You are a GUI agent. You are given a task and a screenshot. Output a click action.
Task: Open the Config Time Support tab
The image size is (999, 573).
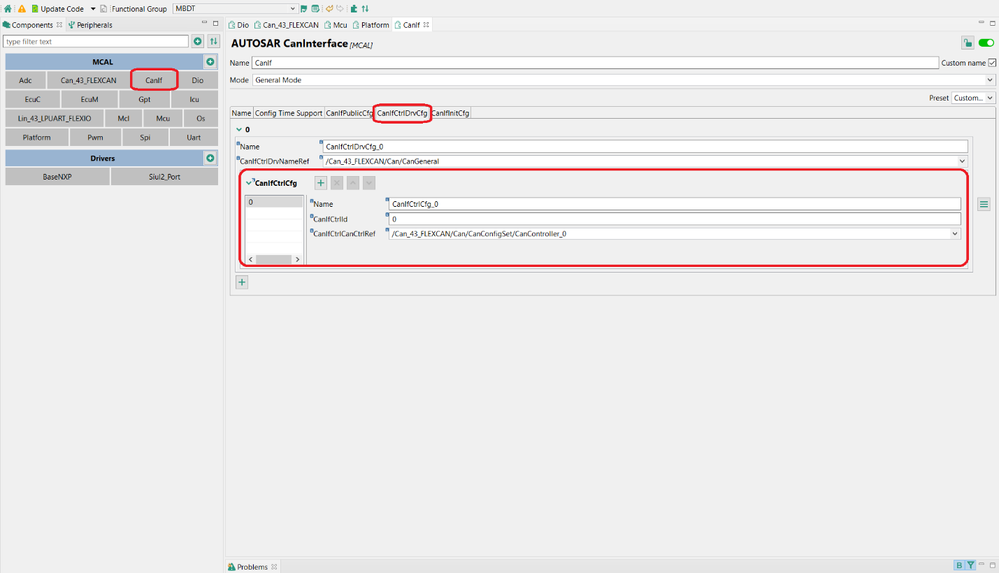tap(289, 113)
